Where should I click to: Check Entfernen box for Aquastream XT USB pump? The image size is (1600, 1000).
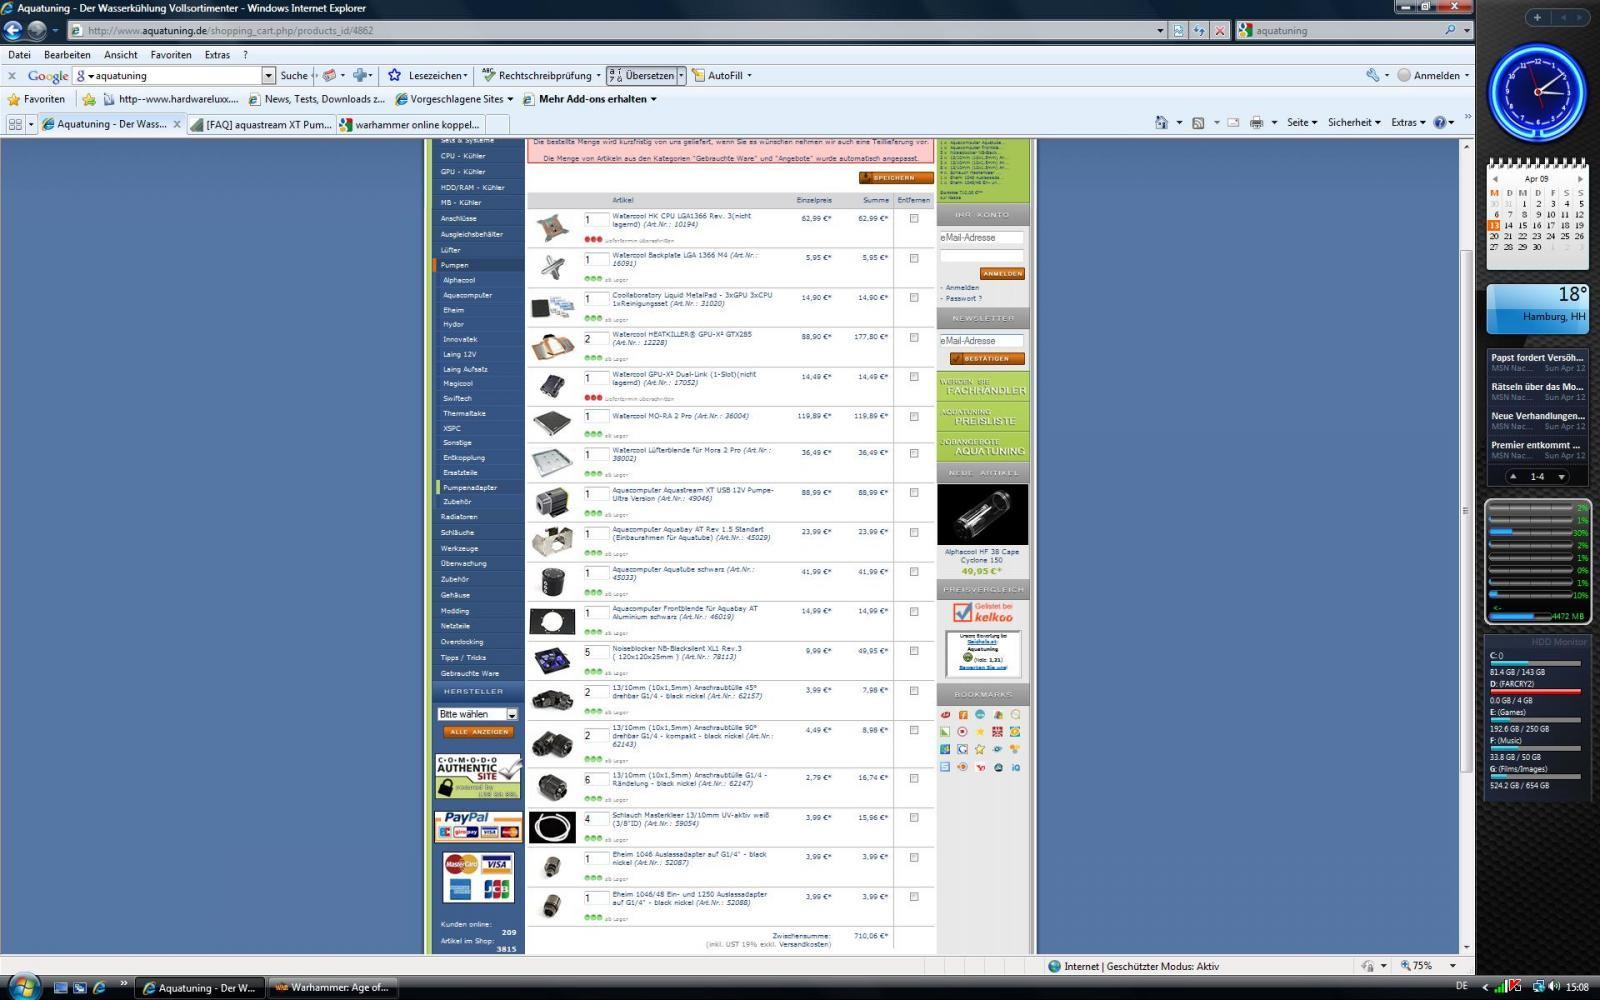tap(913, 492)
